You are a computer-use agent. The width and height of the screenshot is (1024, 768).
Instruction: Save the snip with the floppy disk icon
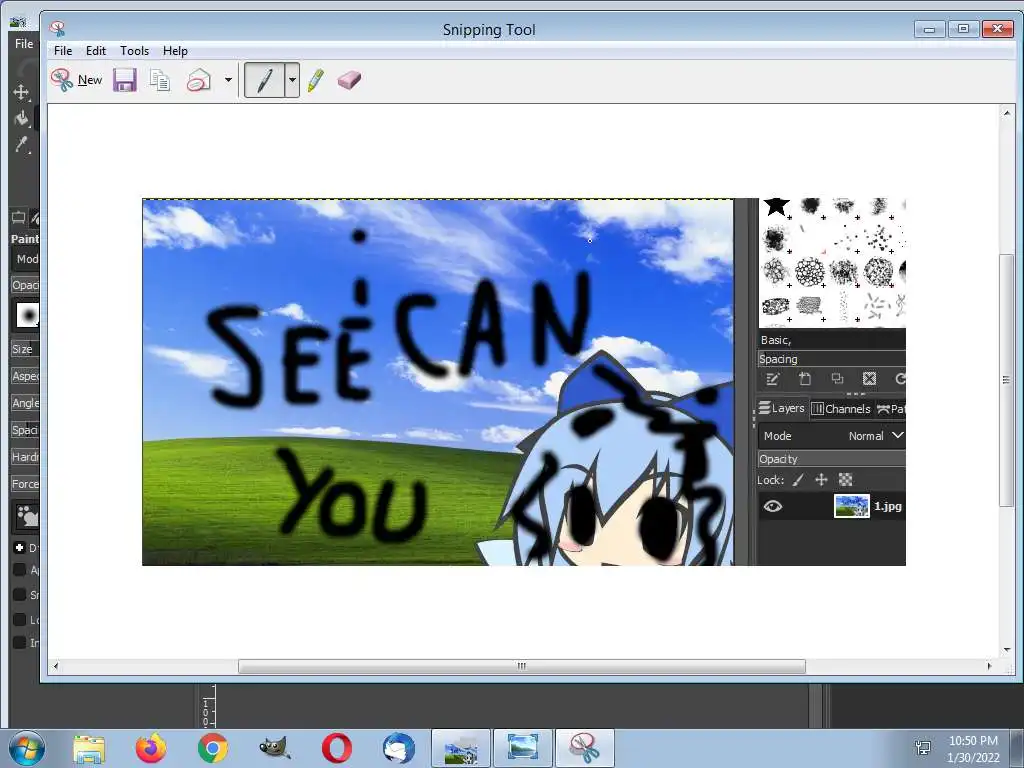pyautogui.click(x=125, y=80)
